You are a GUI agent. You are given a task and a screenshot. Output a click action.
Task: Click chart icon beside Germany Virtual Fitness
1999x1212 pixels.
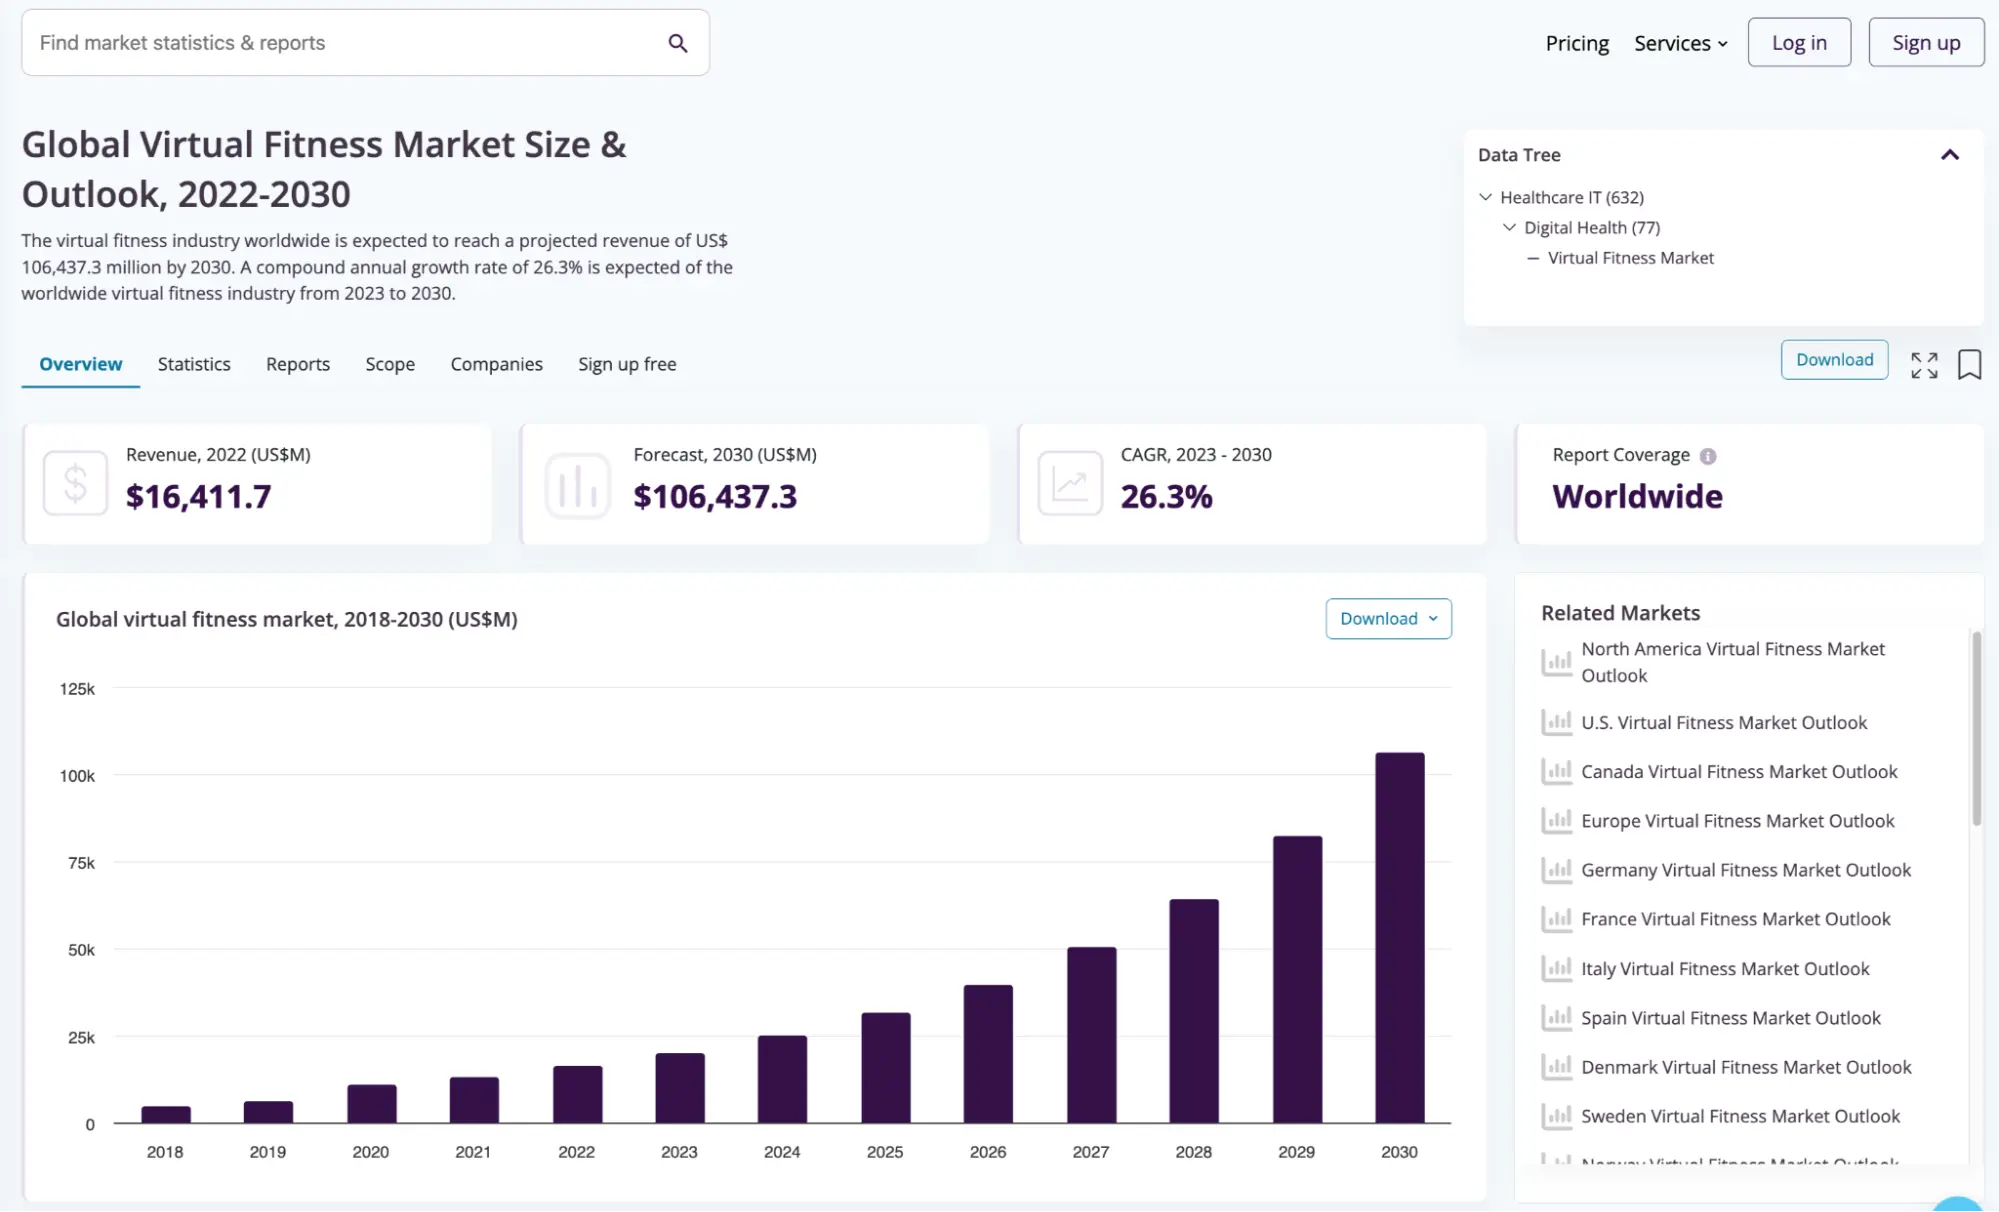[x=1557, y=870]
